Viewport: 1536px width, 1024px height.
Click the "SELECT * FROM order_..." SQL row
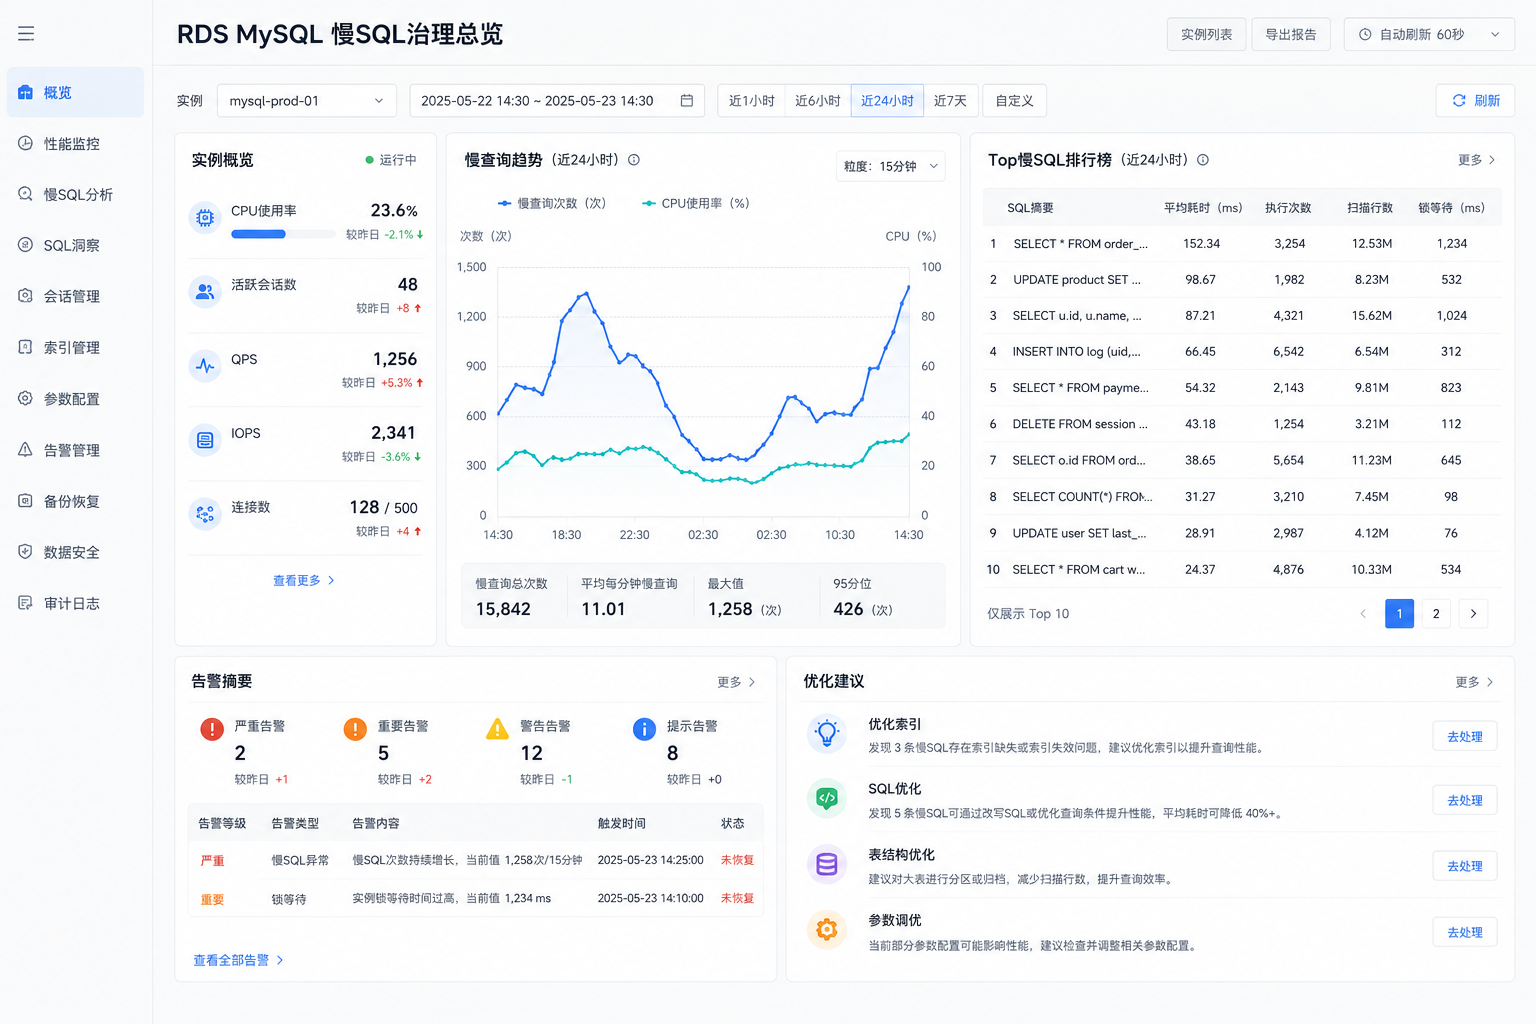pos(1242,244)
